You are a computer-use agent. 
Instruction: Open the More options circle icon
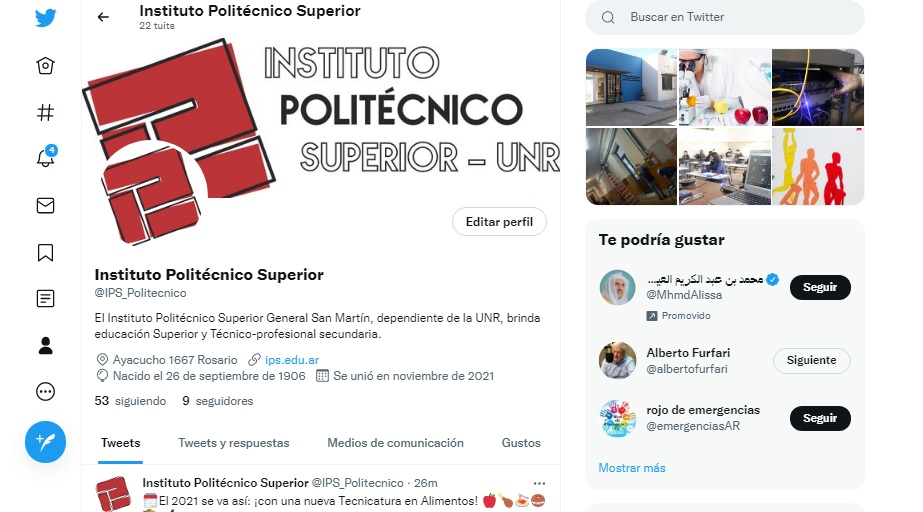click(45, 392)
